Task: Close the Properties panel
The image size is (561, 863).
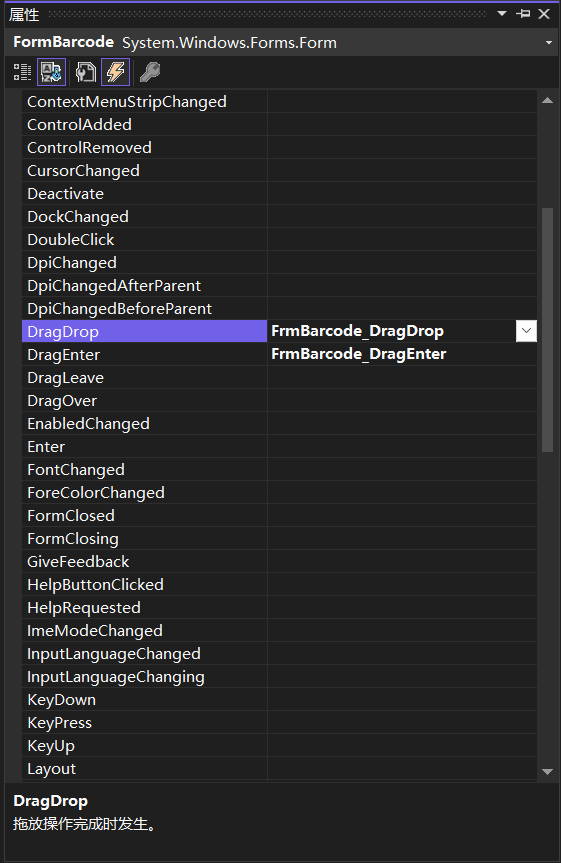Action: [544, 13]
